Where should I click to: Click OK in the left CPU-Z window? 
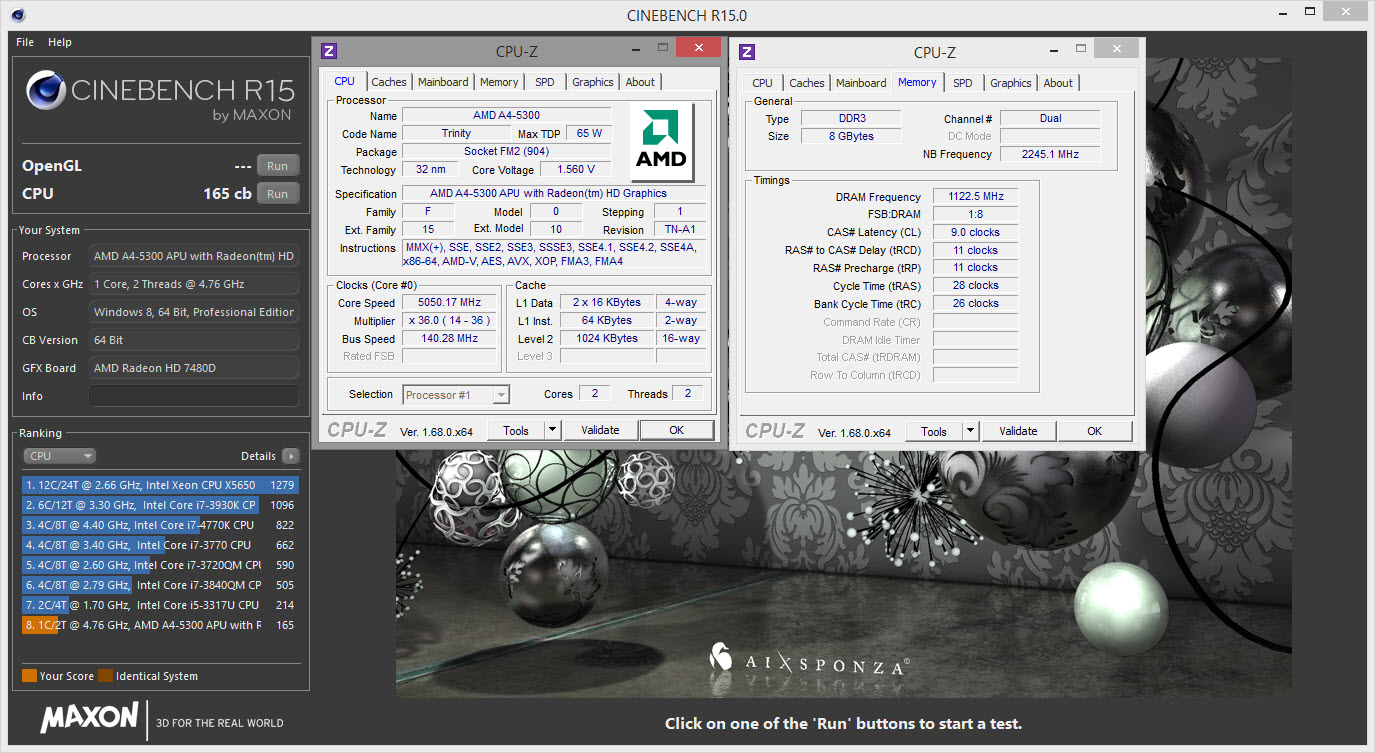677,430
